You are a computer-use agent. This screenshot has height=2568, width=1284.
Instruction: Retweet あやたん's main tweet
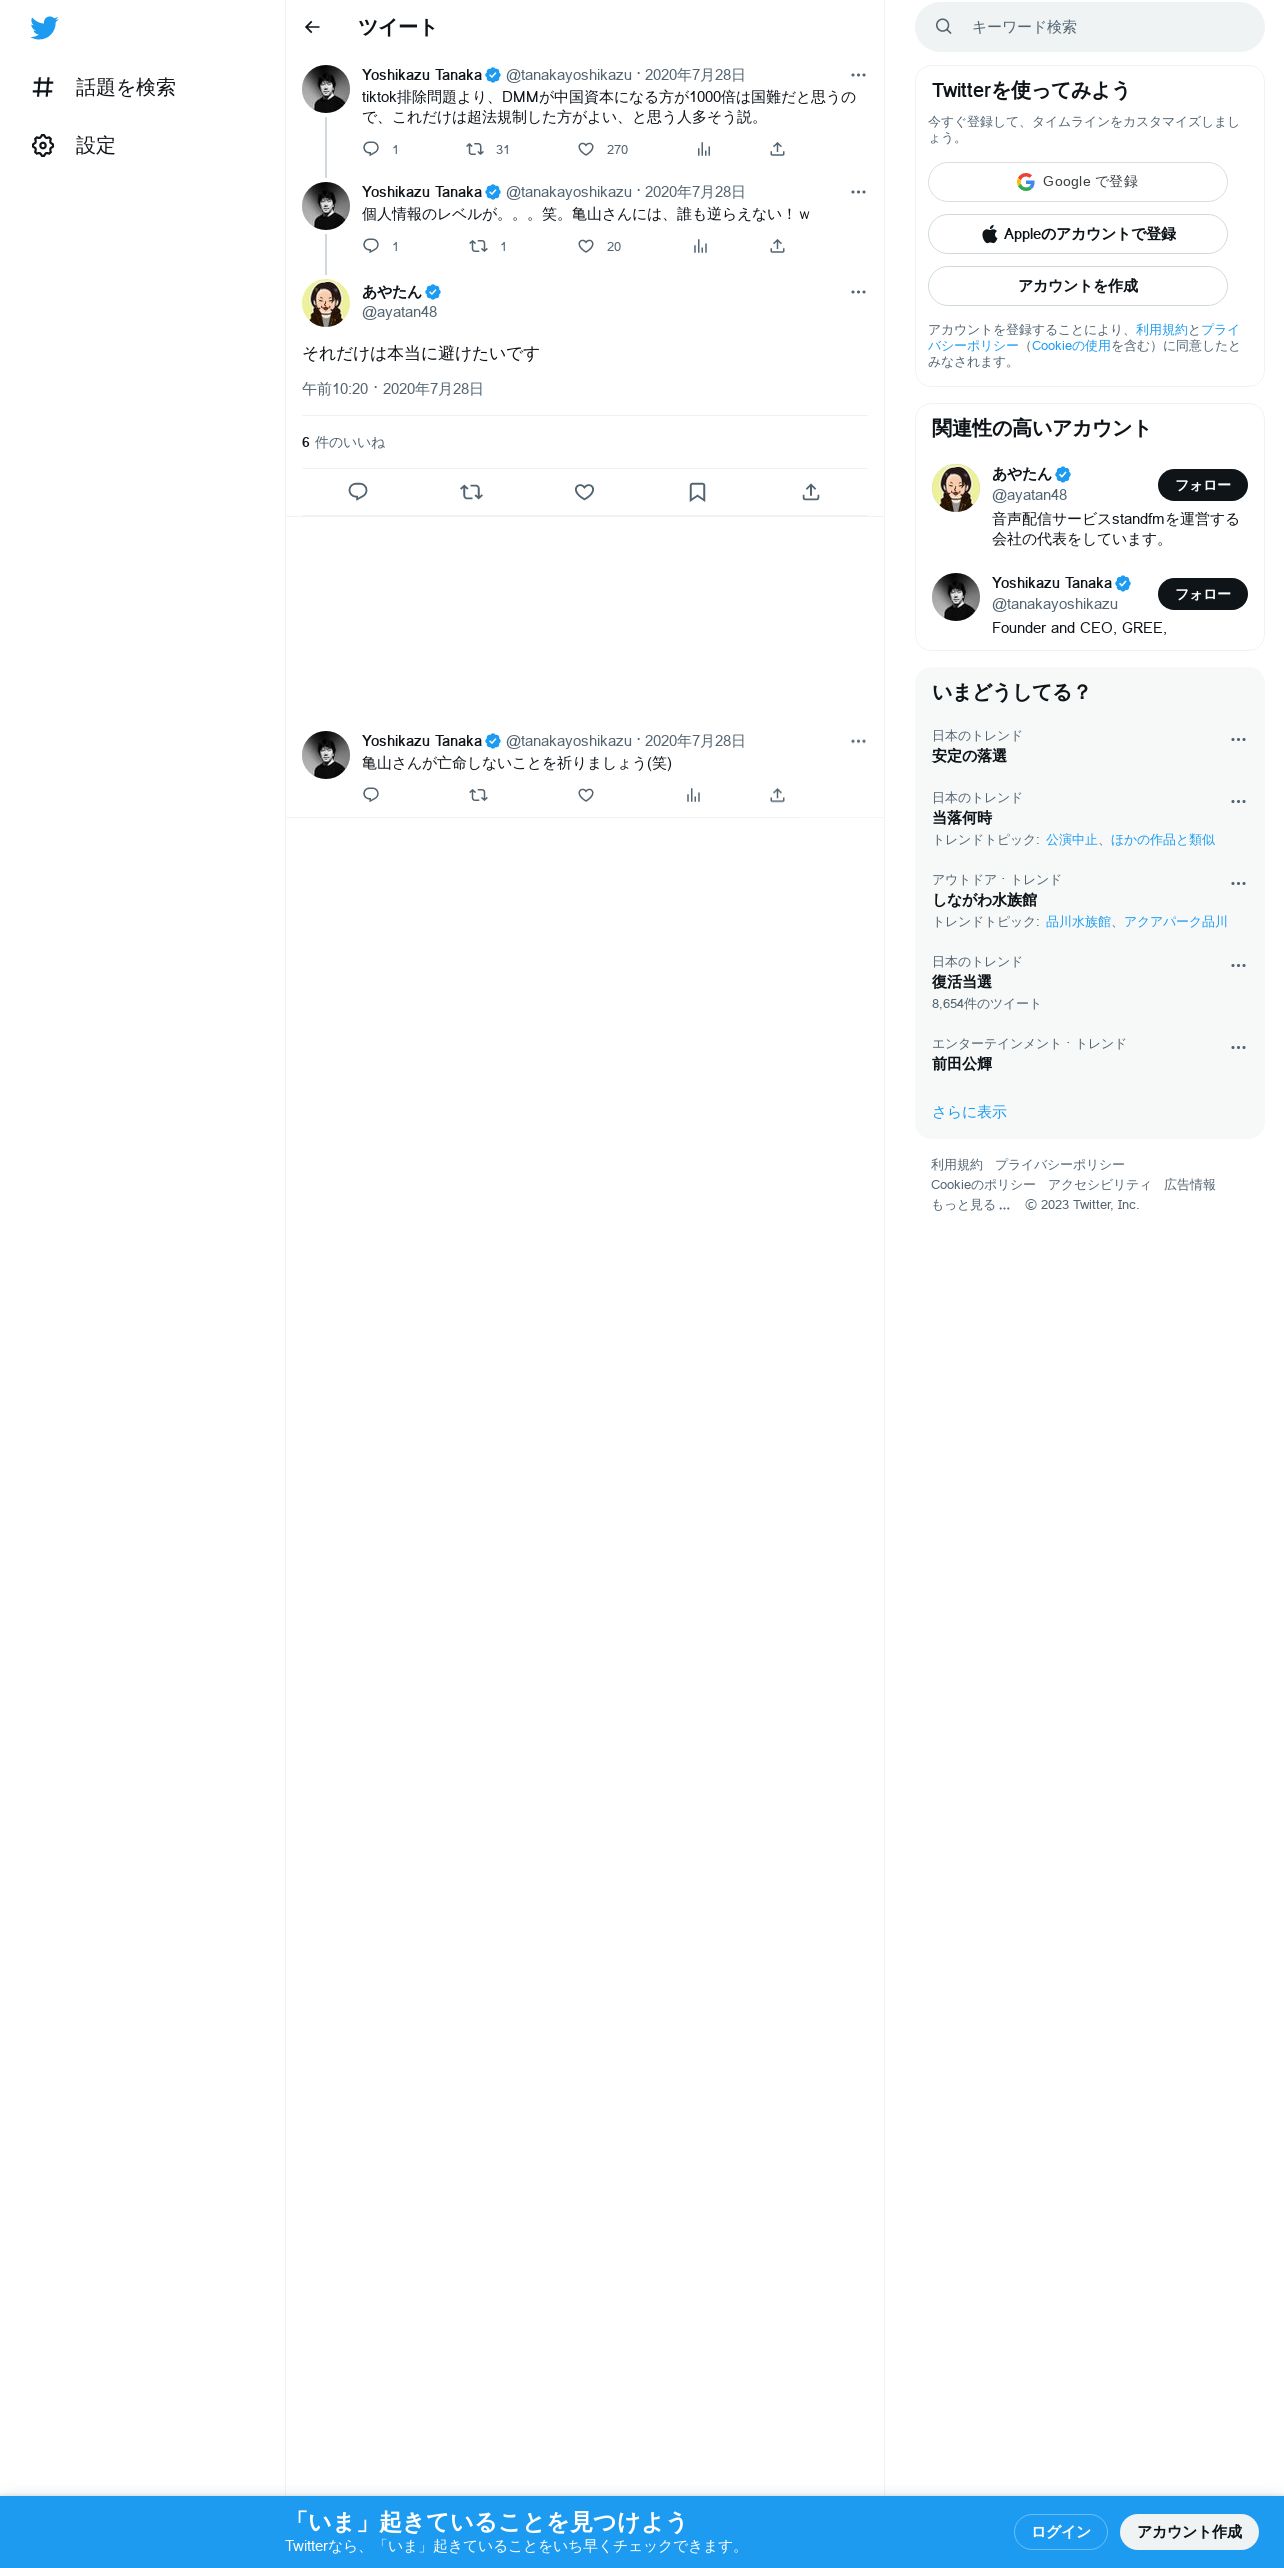[x=471, y=492]
